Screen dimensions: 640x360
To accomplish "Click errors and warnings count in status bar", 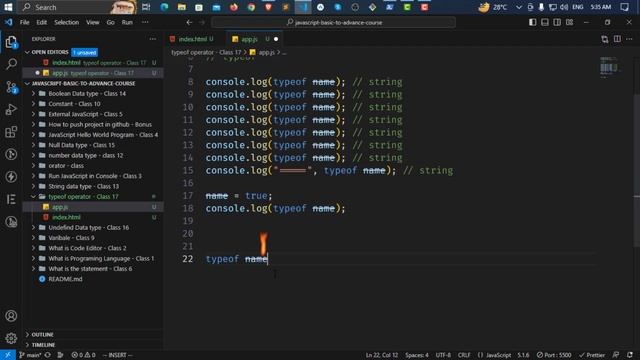I will [x=83, y=355].
